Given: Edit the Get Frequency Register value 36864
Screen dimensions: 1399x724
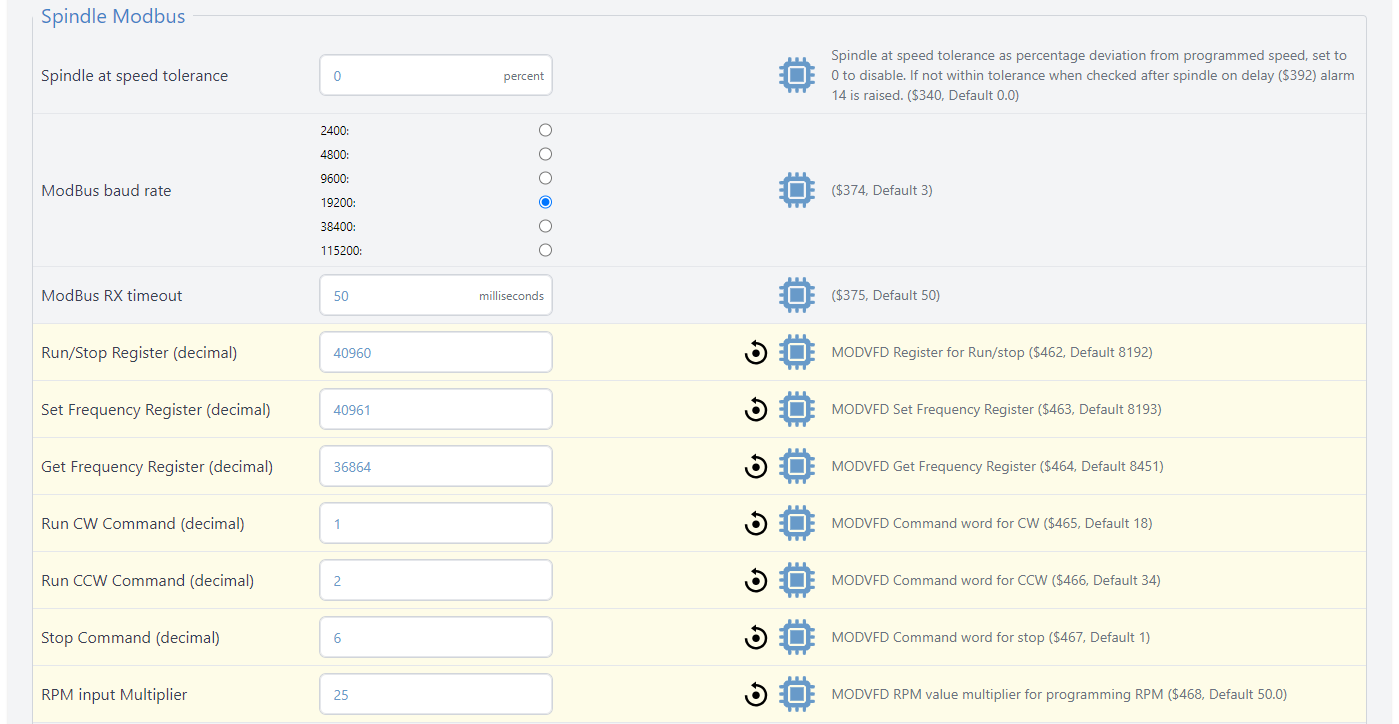Looking at the screenshot, I should tap(436, 466).
